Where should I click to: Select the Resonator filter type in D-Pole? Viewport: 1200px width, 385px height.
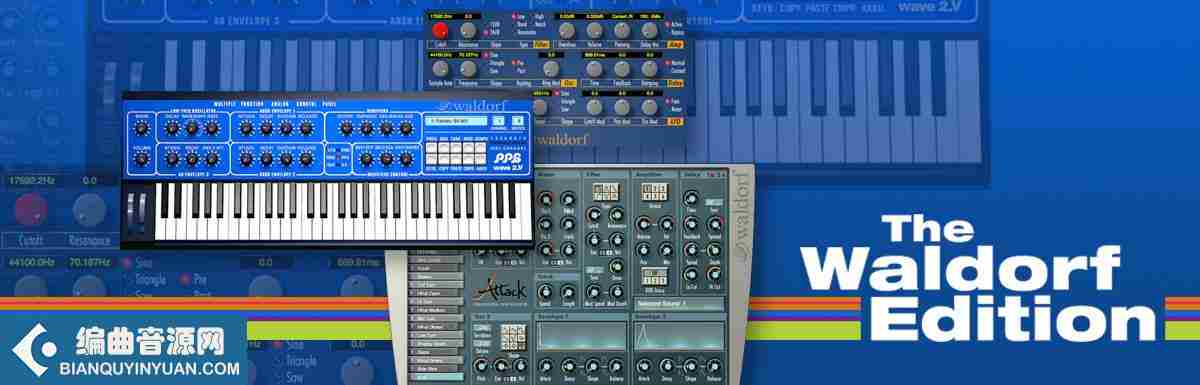click(x=526, y=32)
